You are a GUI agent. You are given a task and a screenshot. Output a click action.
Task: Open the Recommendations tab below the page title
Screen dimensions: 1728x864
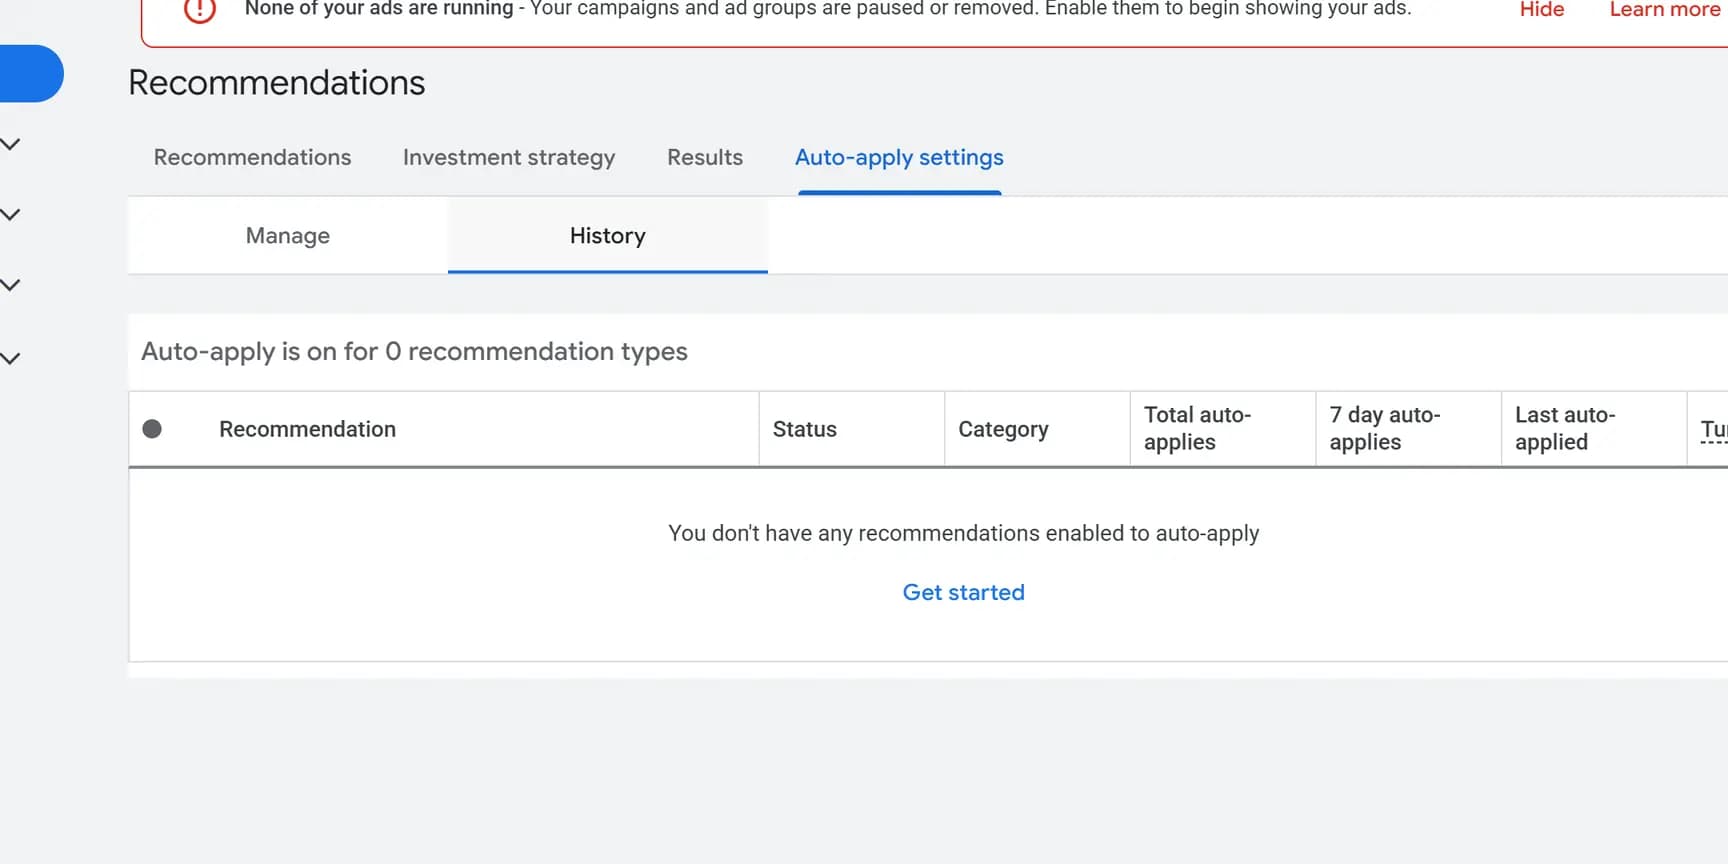point(252,157)
